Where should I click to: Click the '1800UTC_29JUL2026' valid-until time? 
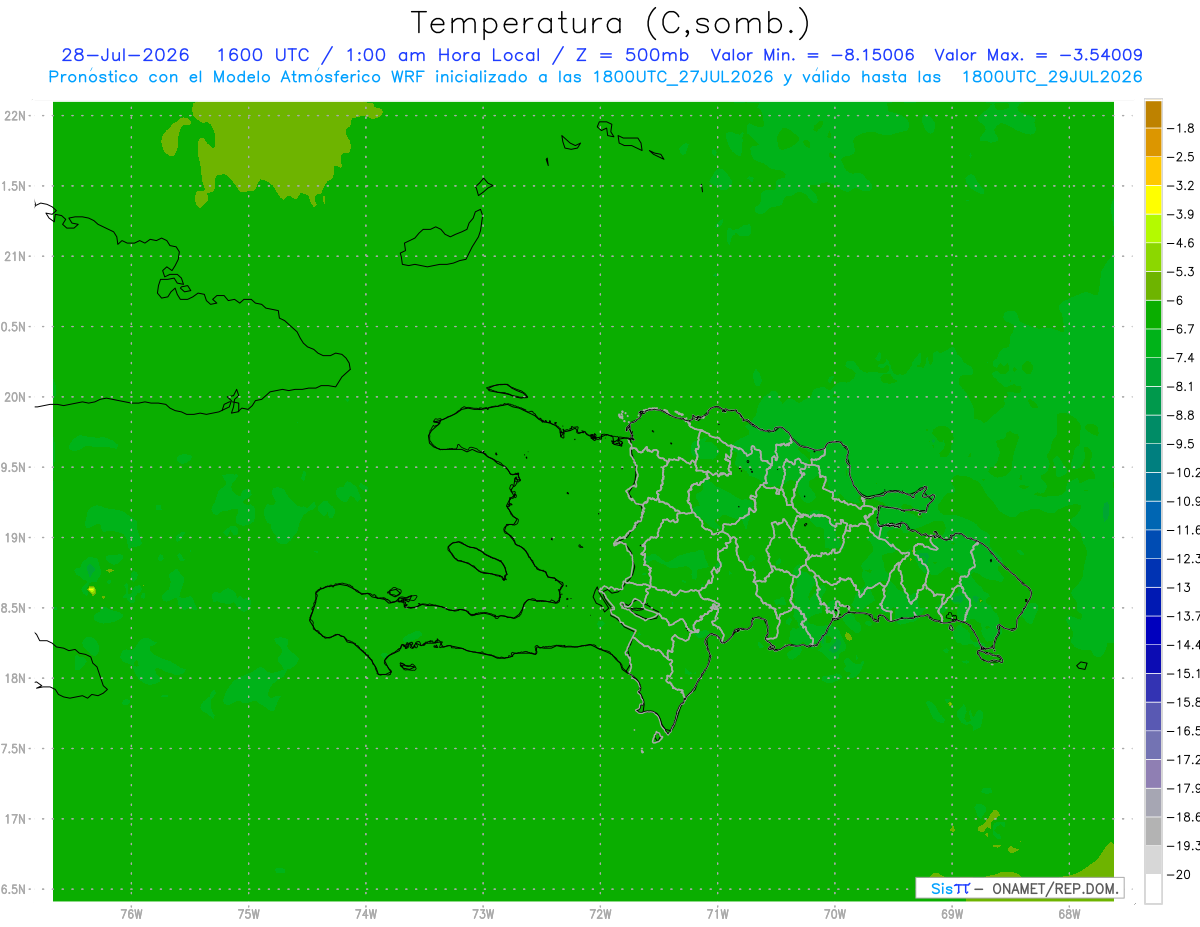(1052, 77)
